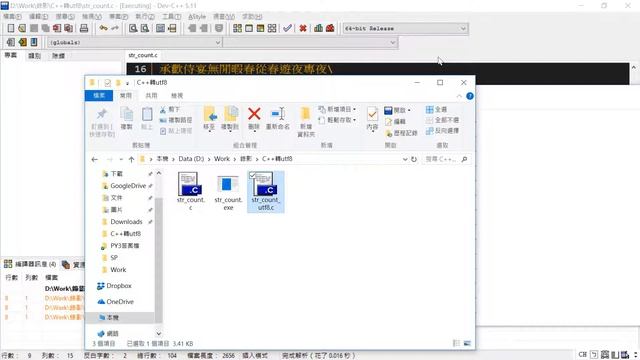
Task: Open Compiler messages (編譯器訊息) tab in Dev-C++
Action: click(x=31, y=264)
